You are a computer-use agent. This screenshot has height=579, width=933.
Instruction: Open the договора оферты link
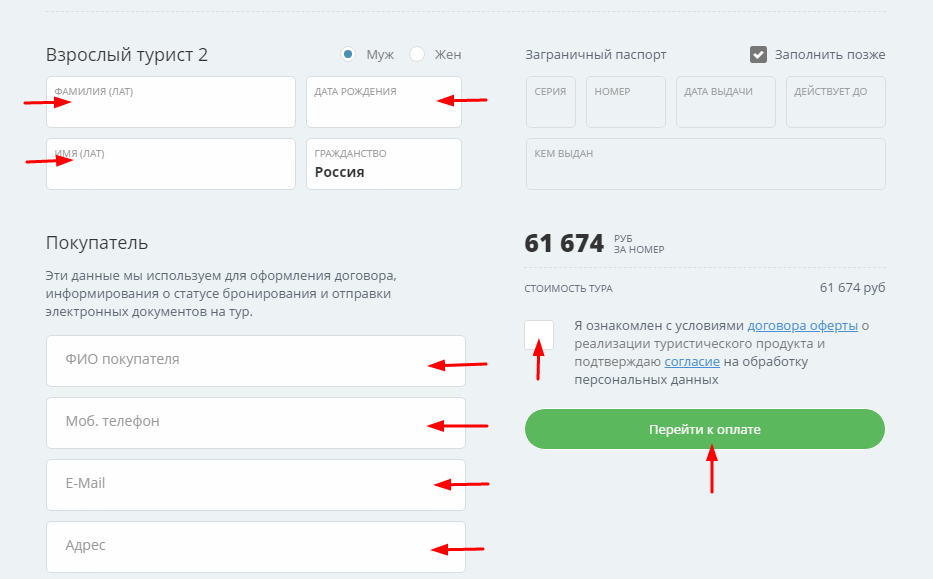(x=802, y=326)
